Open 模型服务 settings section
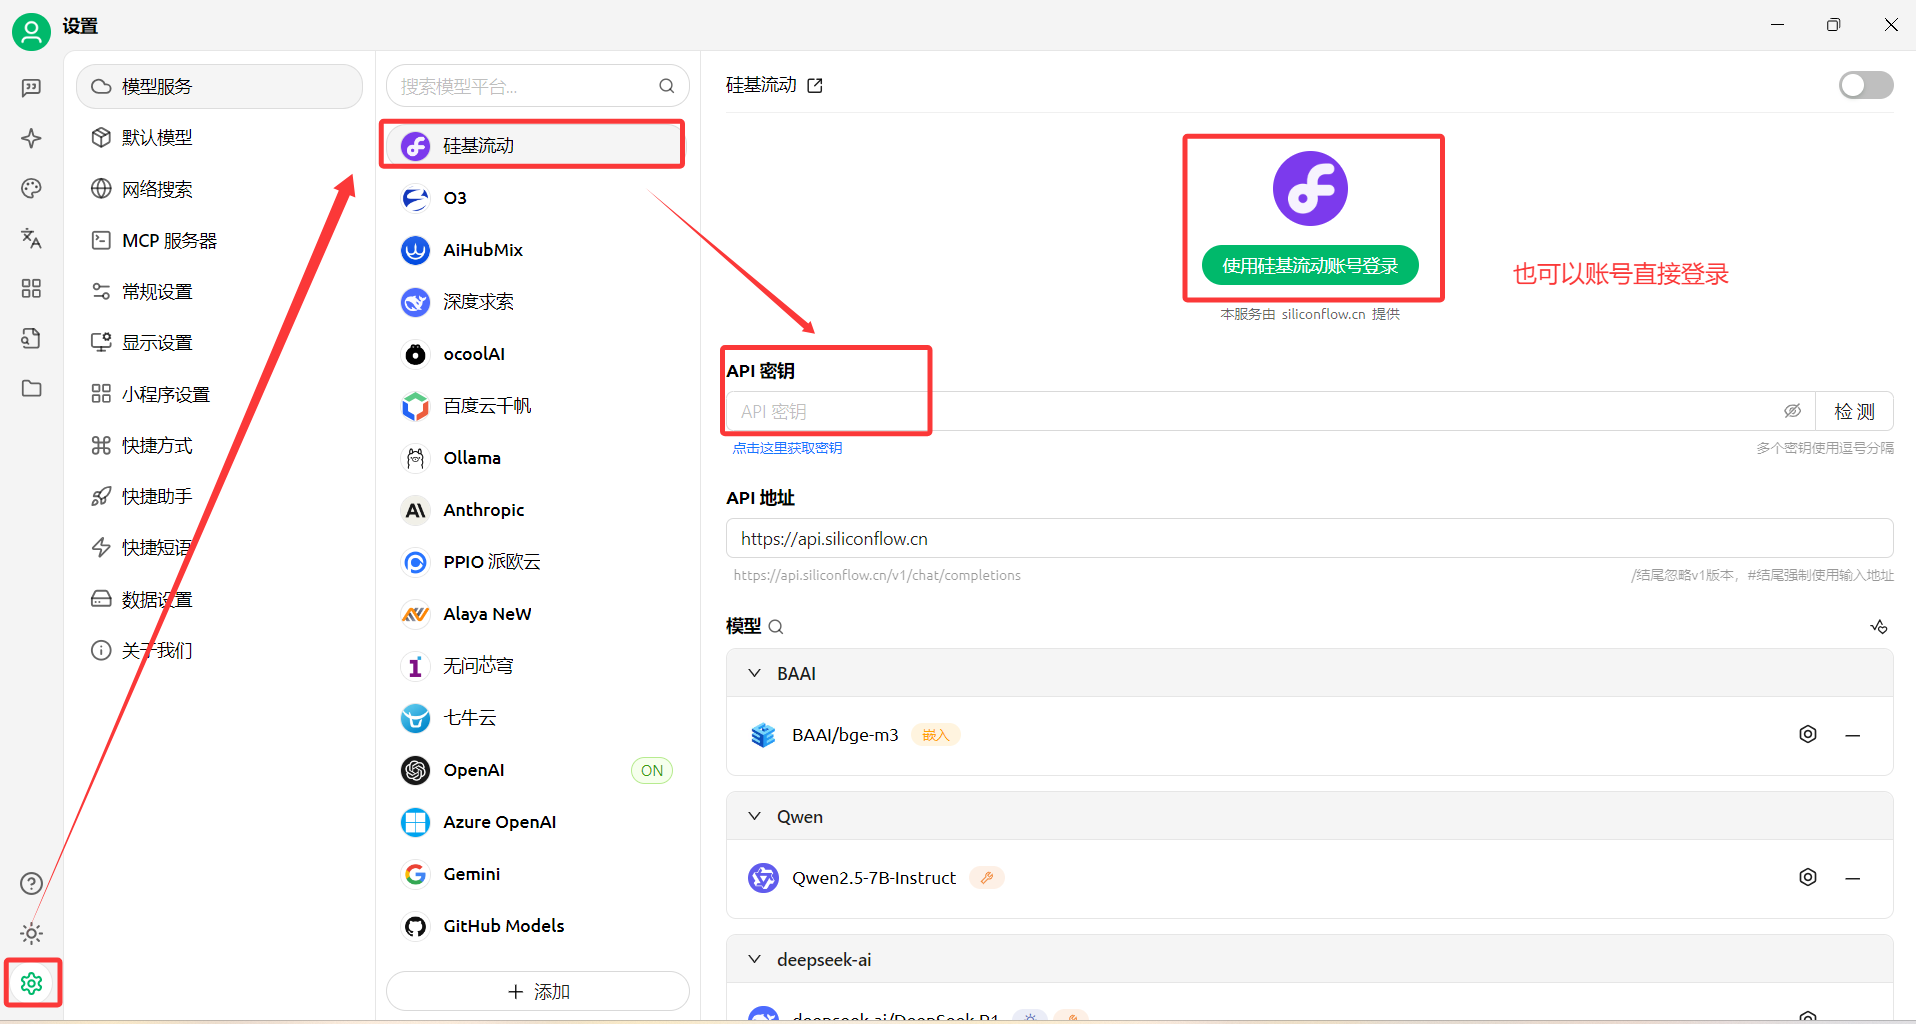The width and height of the screenshot is (1916, 1024). pyautogui.click(x=219, y=87)
